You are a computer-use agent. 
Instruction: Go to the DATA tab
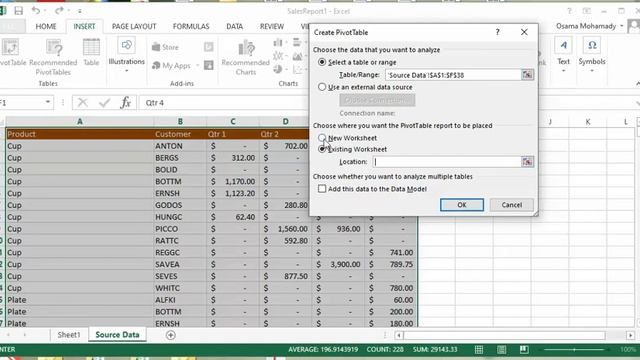tap(235, 27)
